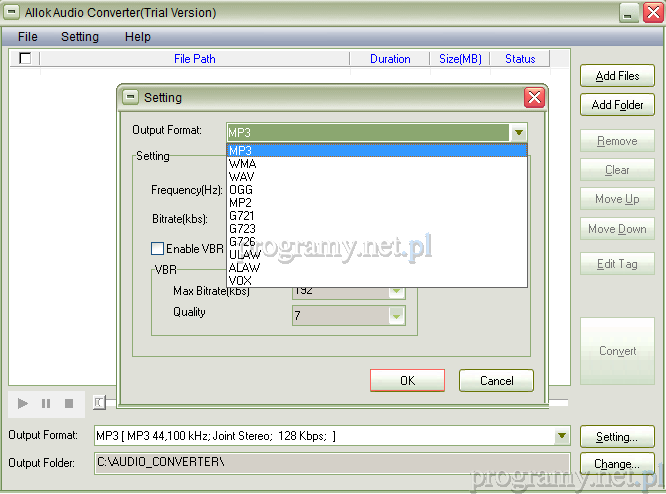The height and width of the screenshot is (494, 666).
Task: Open the Help menu
Action: [x=138, y=37]
